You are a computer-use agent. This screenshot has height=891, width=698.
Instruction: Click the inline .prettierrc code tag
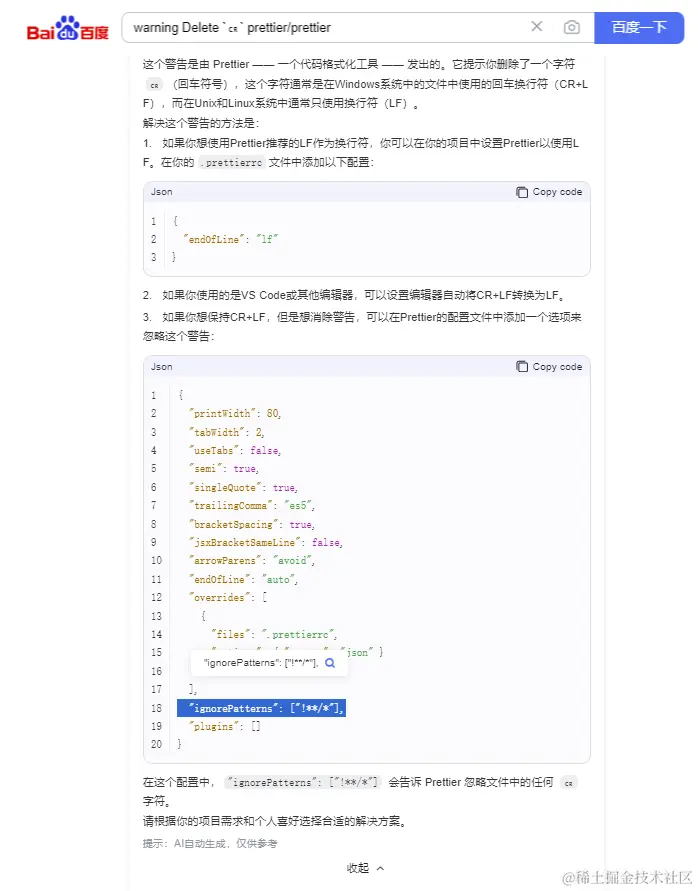tap(232, 163)
